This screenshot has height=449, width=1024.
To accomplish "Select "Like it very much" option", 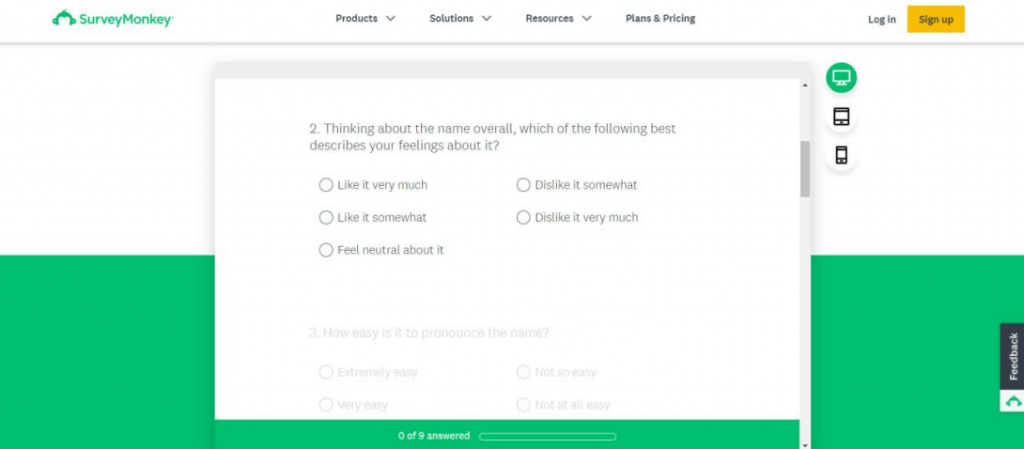I will [373, 185].
